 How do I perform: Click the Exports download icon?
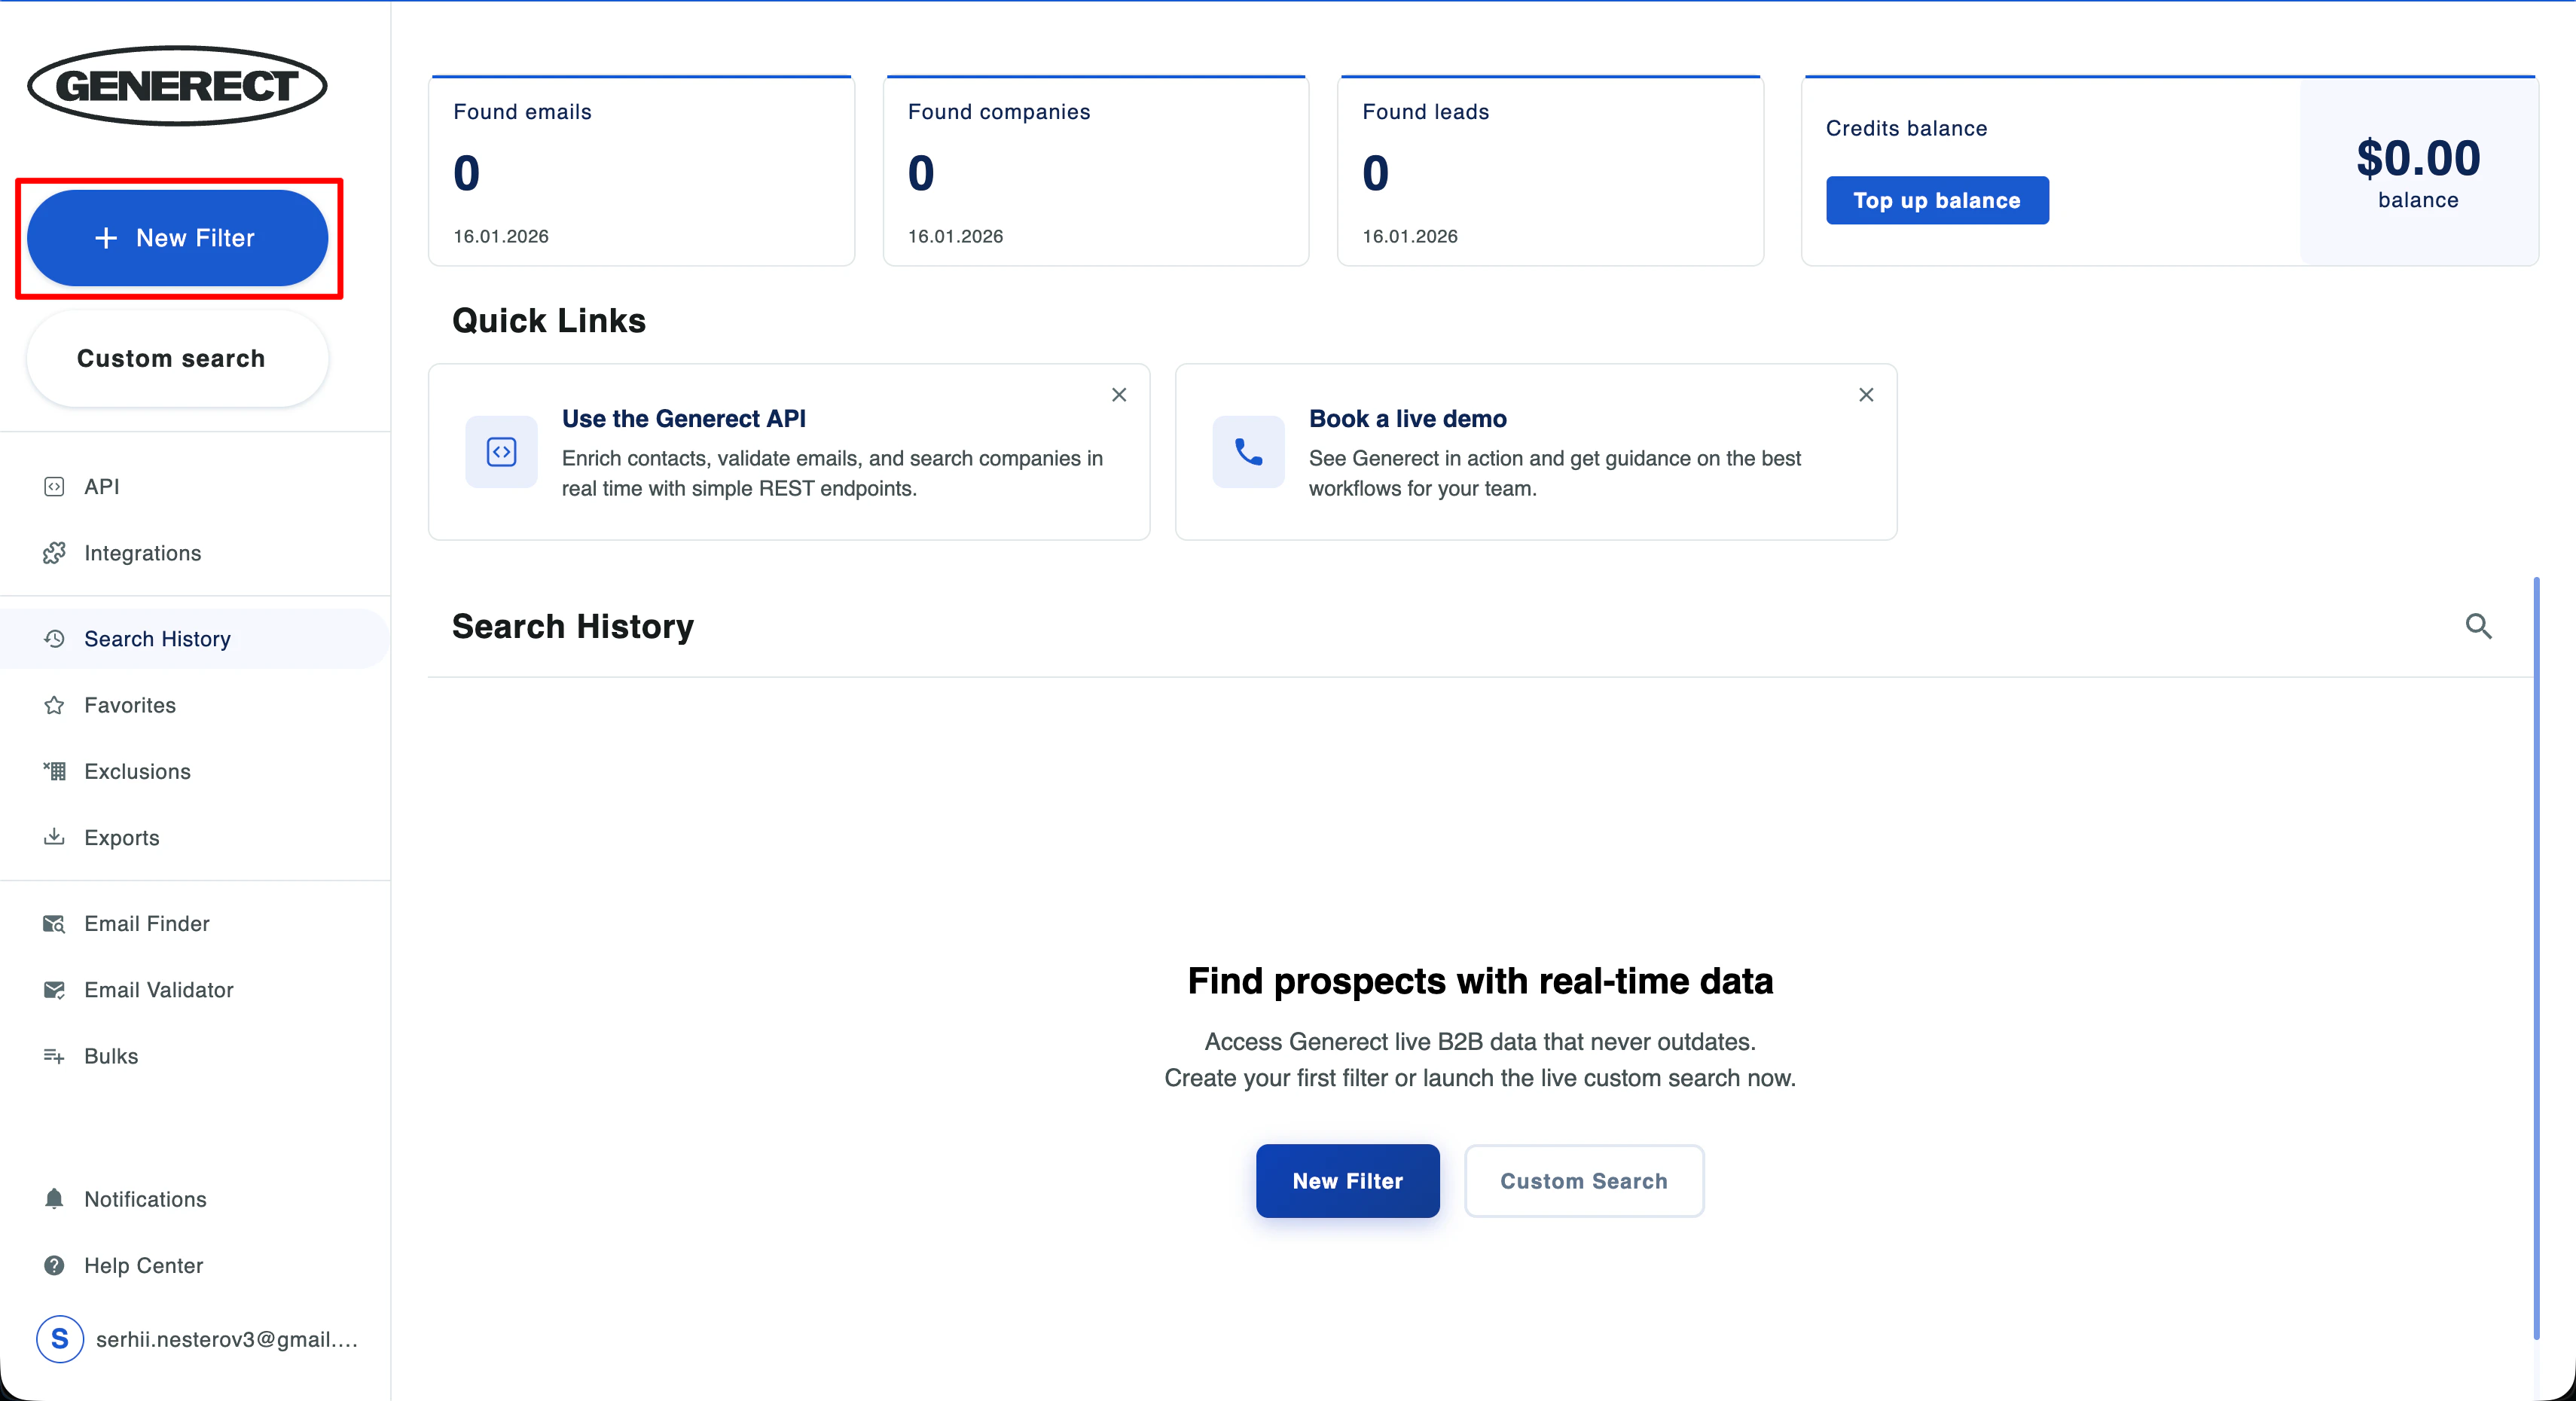54,837
